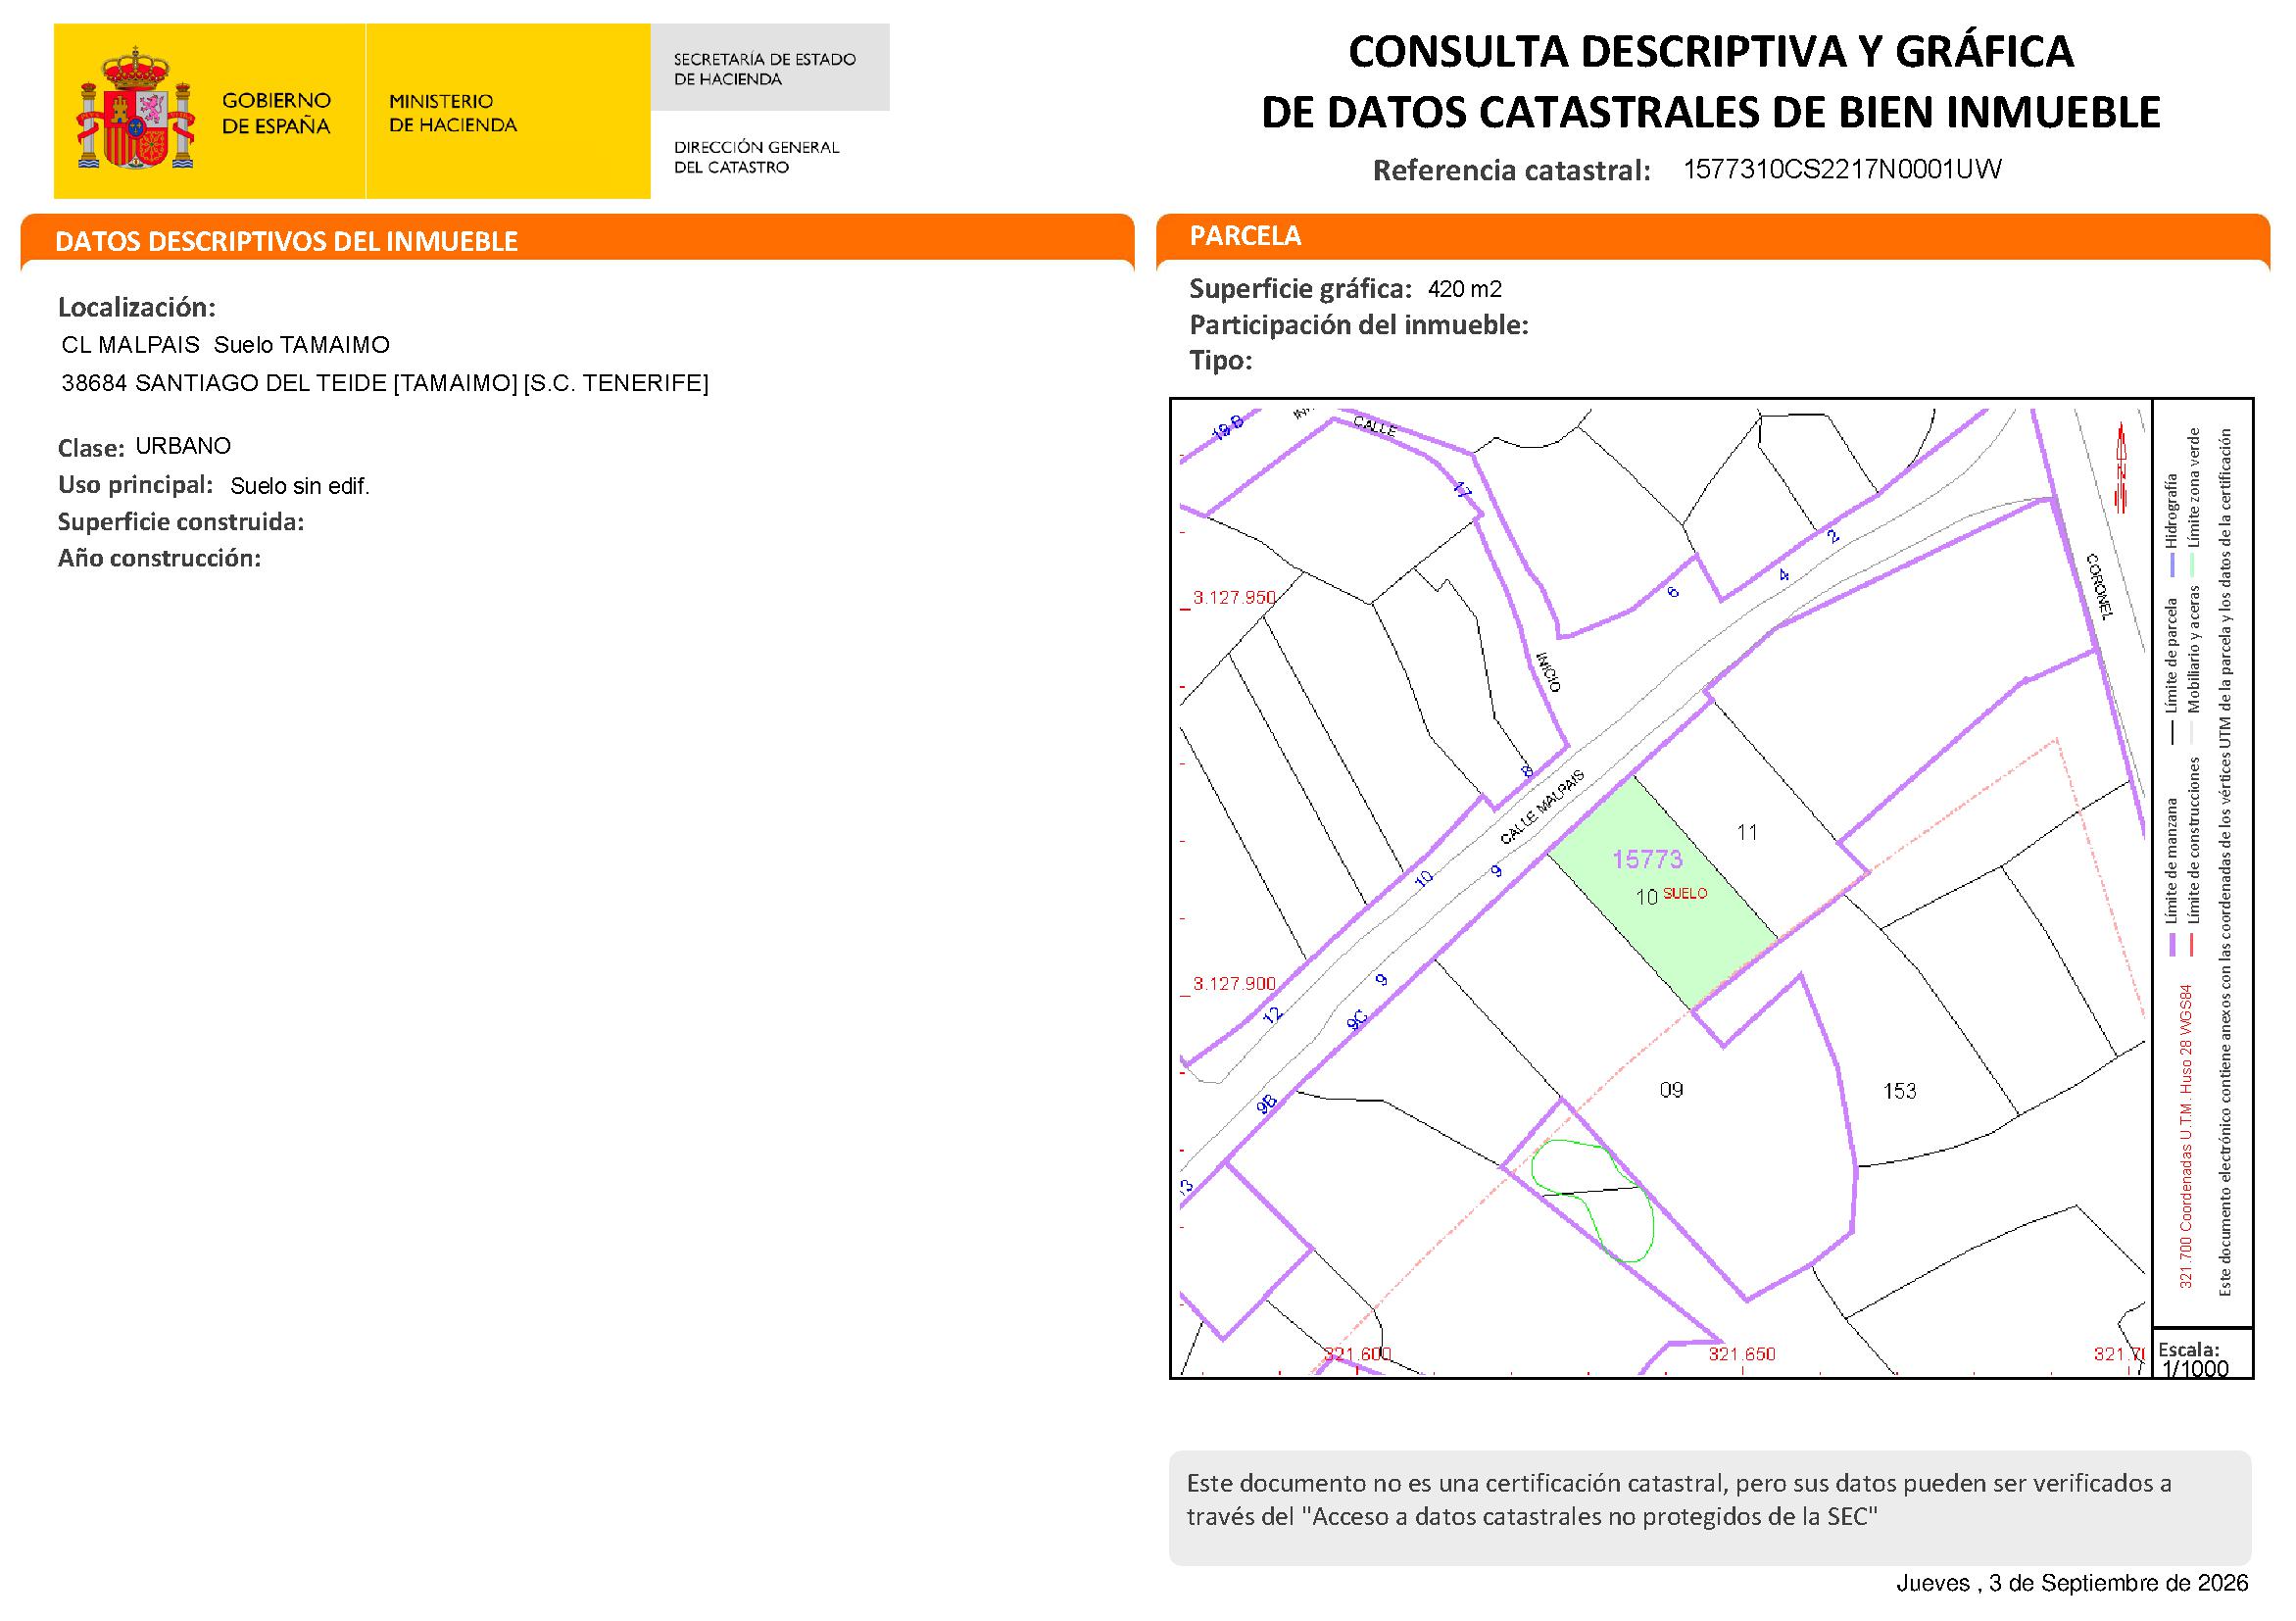Click the red SUELO label on parcel
The height and width of the screenshot is (1621, 2296).
pyautogui.click(x=1685, y=894)
